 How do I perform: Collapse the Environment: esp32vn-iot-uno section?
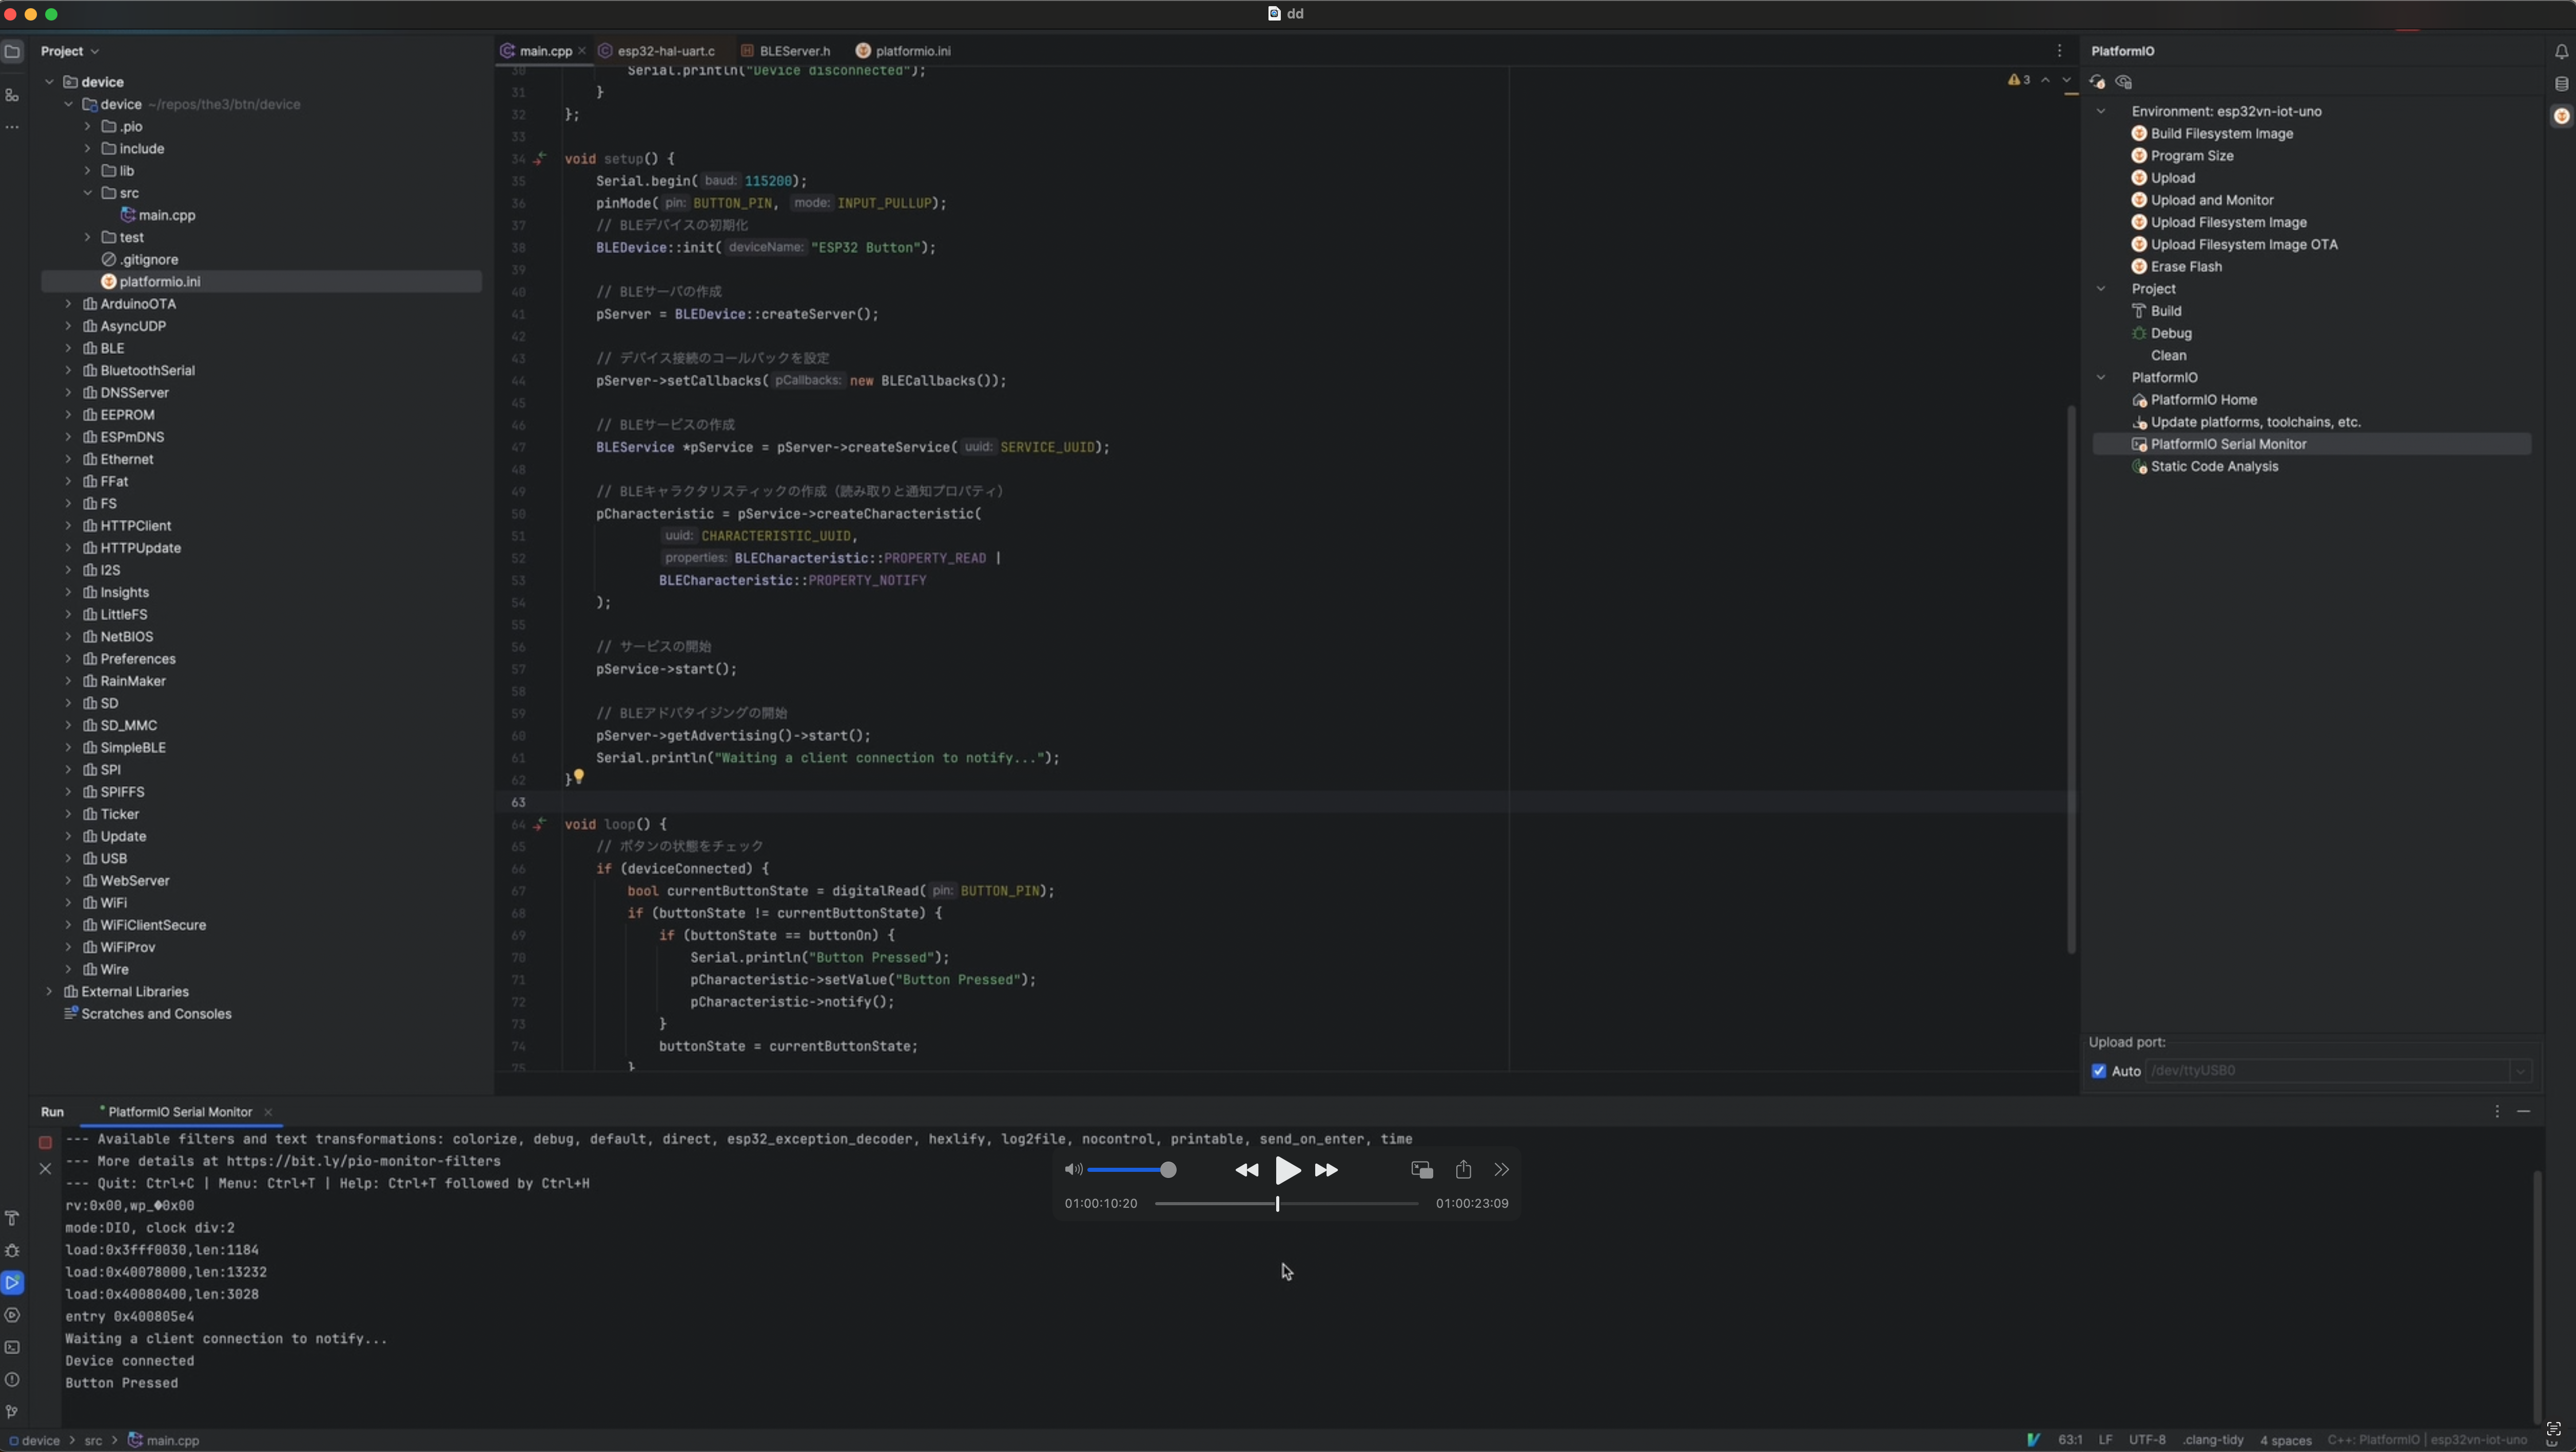(2100, 111)
